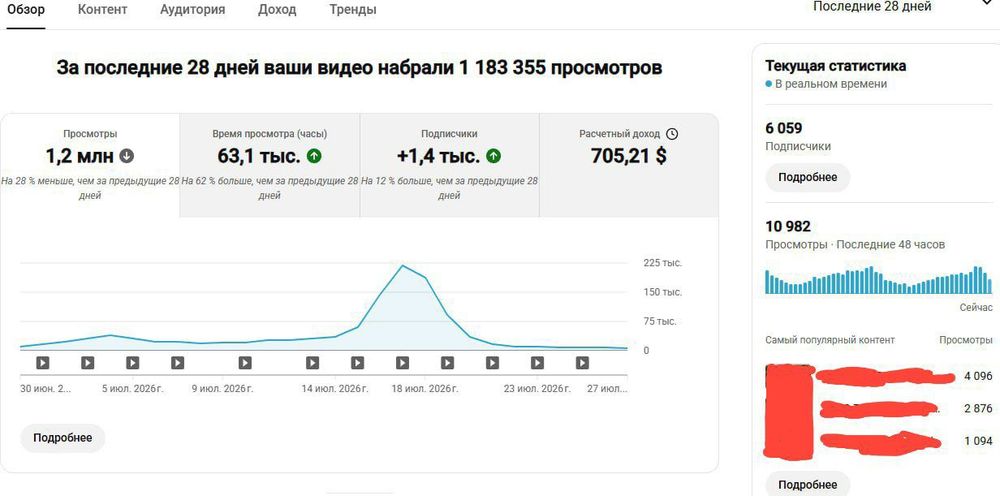
Task: Click the clock icon beside Расчетный доход
Action: [x=672, y=134]
